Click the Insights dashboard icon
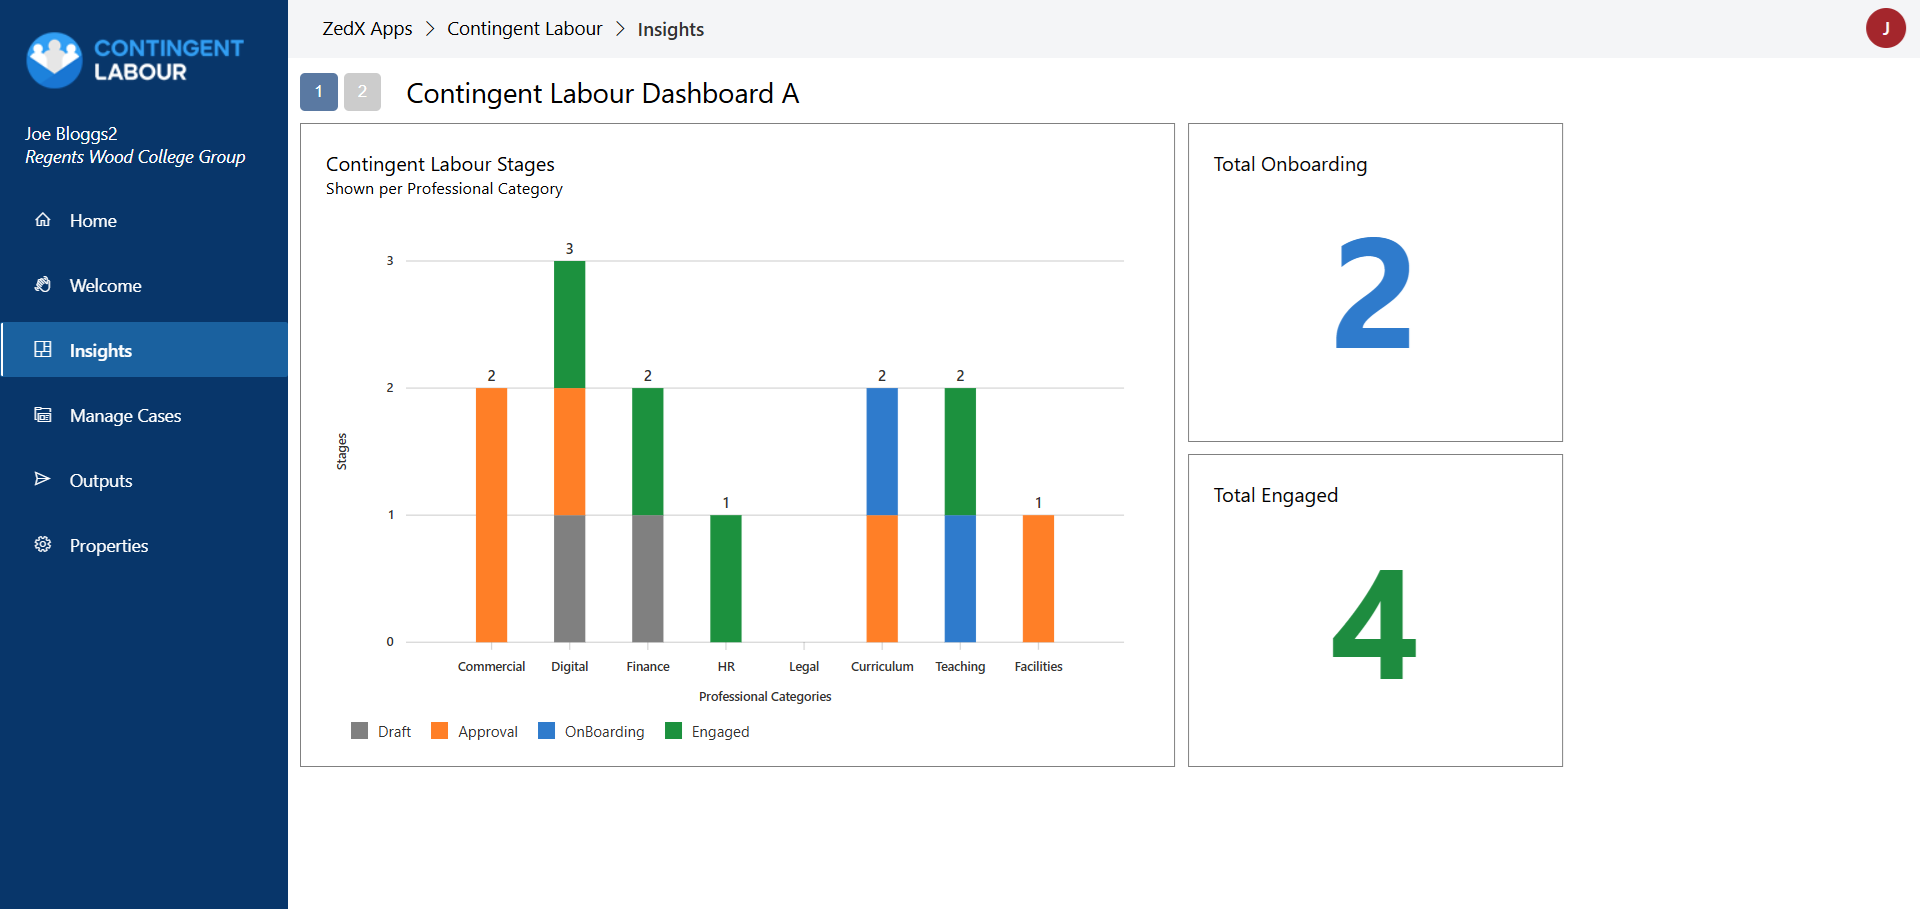 click(x=43, y=350)
